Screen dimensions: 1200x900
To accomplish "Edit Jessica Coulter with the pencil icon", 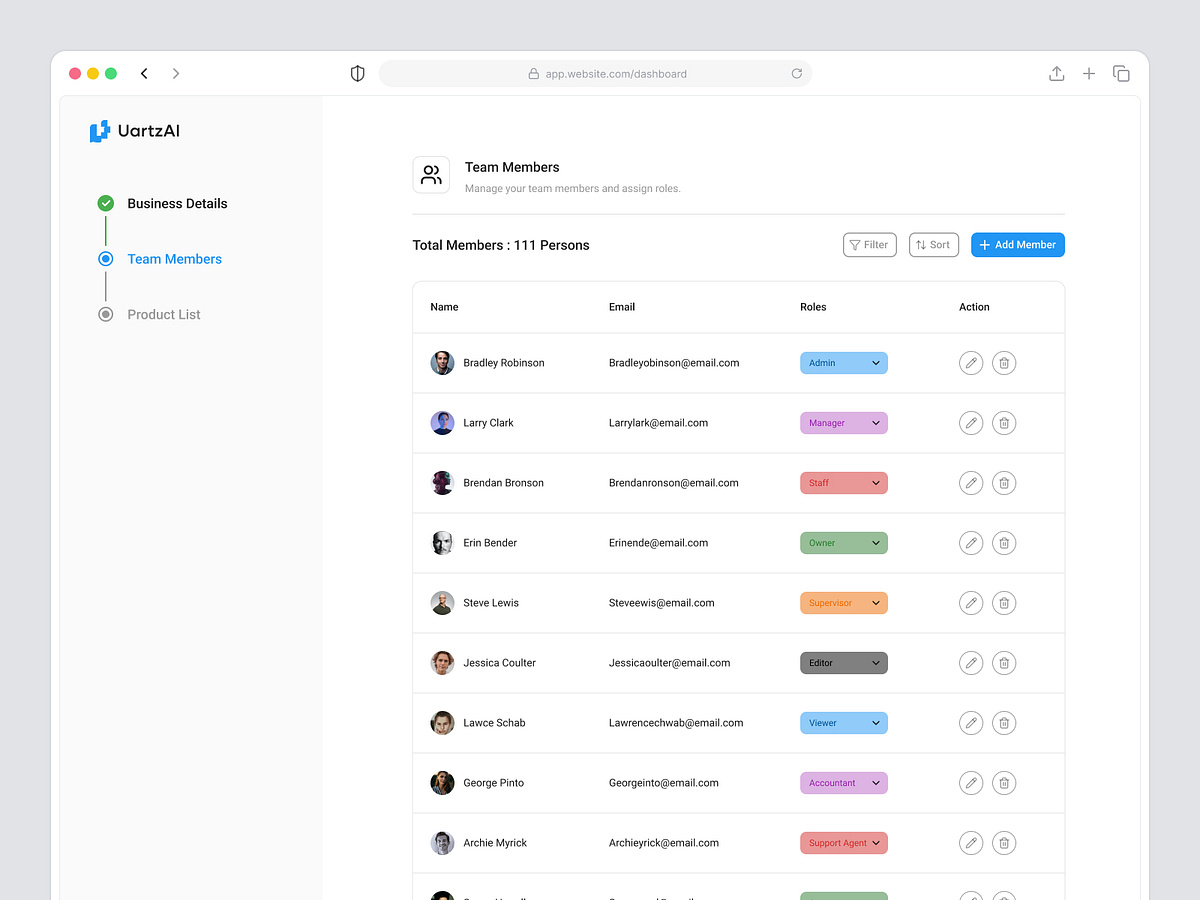I will click(x=970, y=662).
